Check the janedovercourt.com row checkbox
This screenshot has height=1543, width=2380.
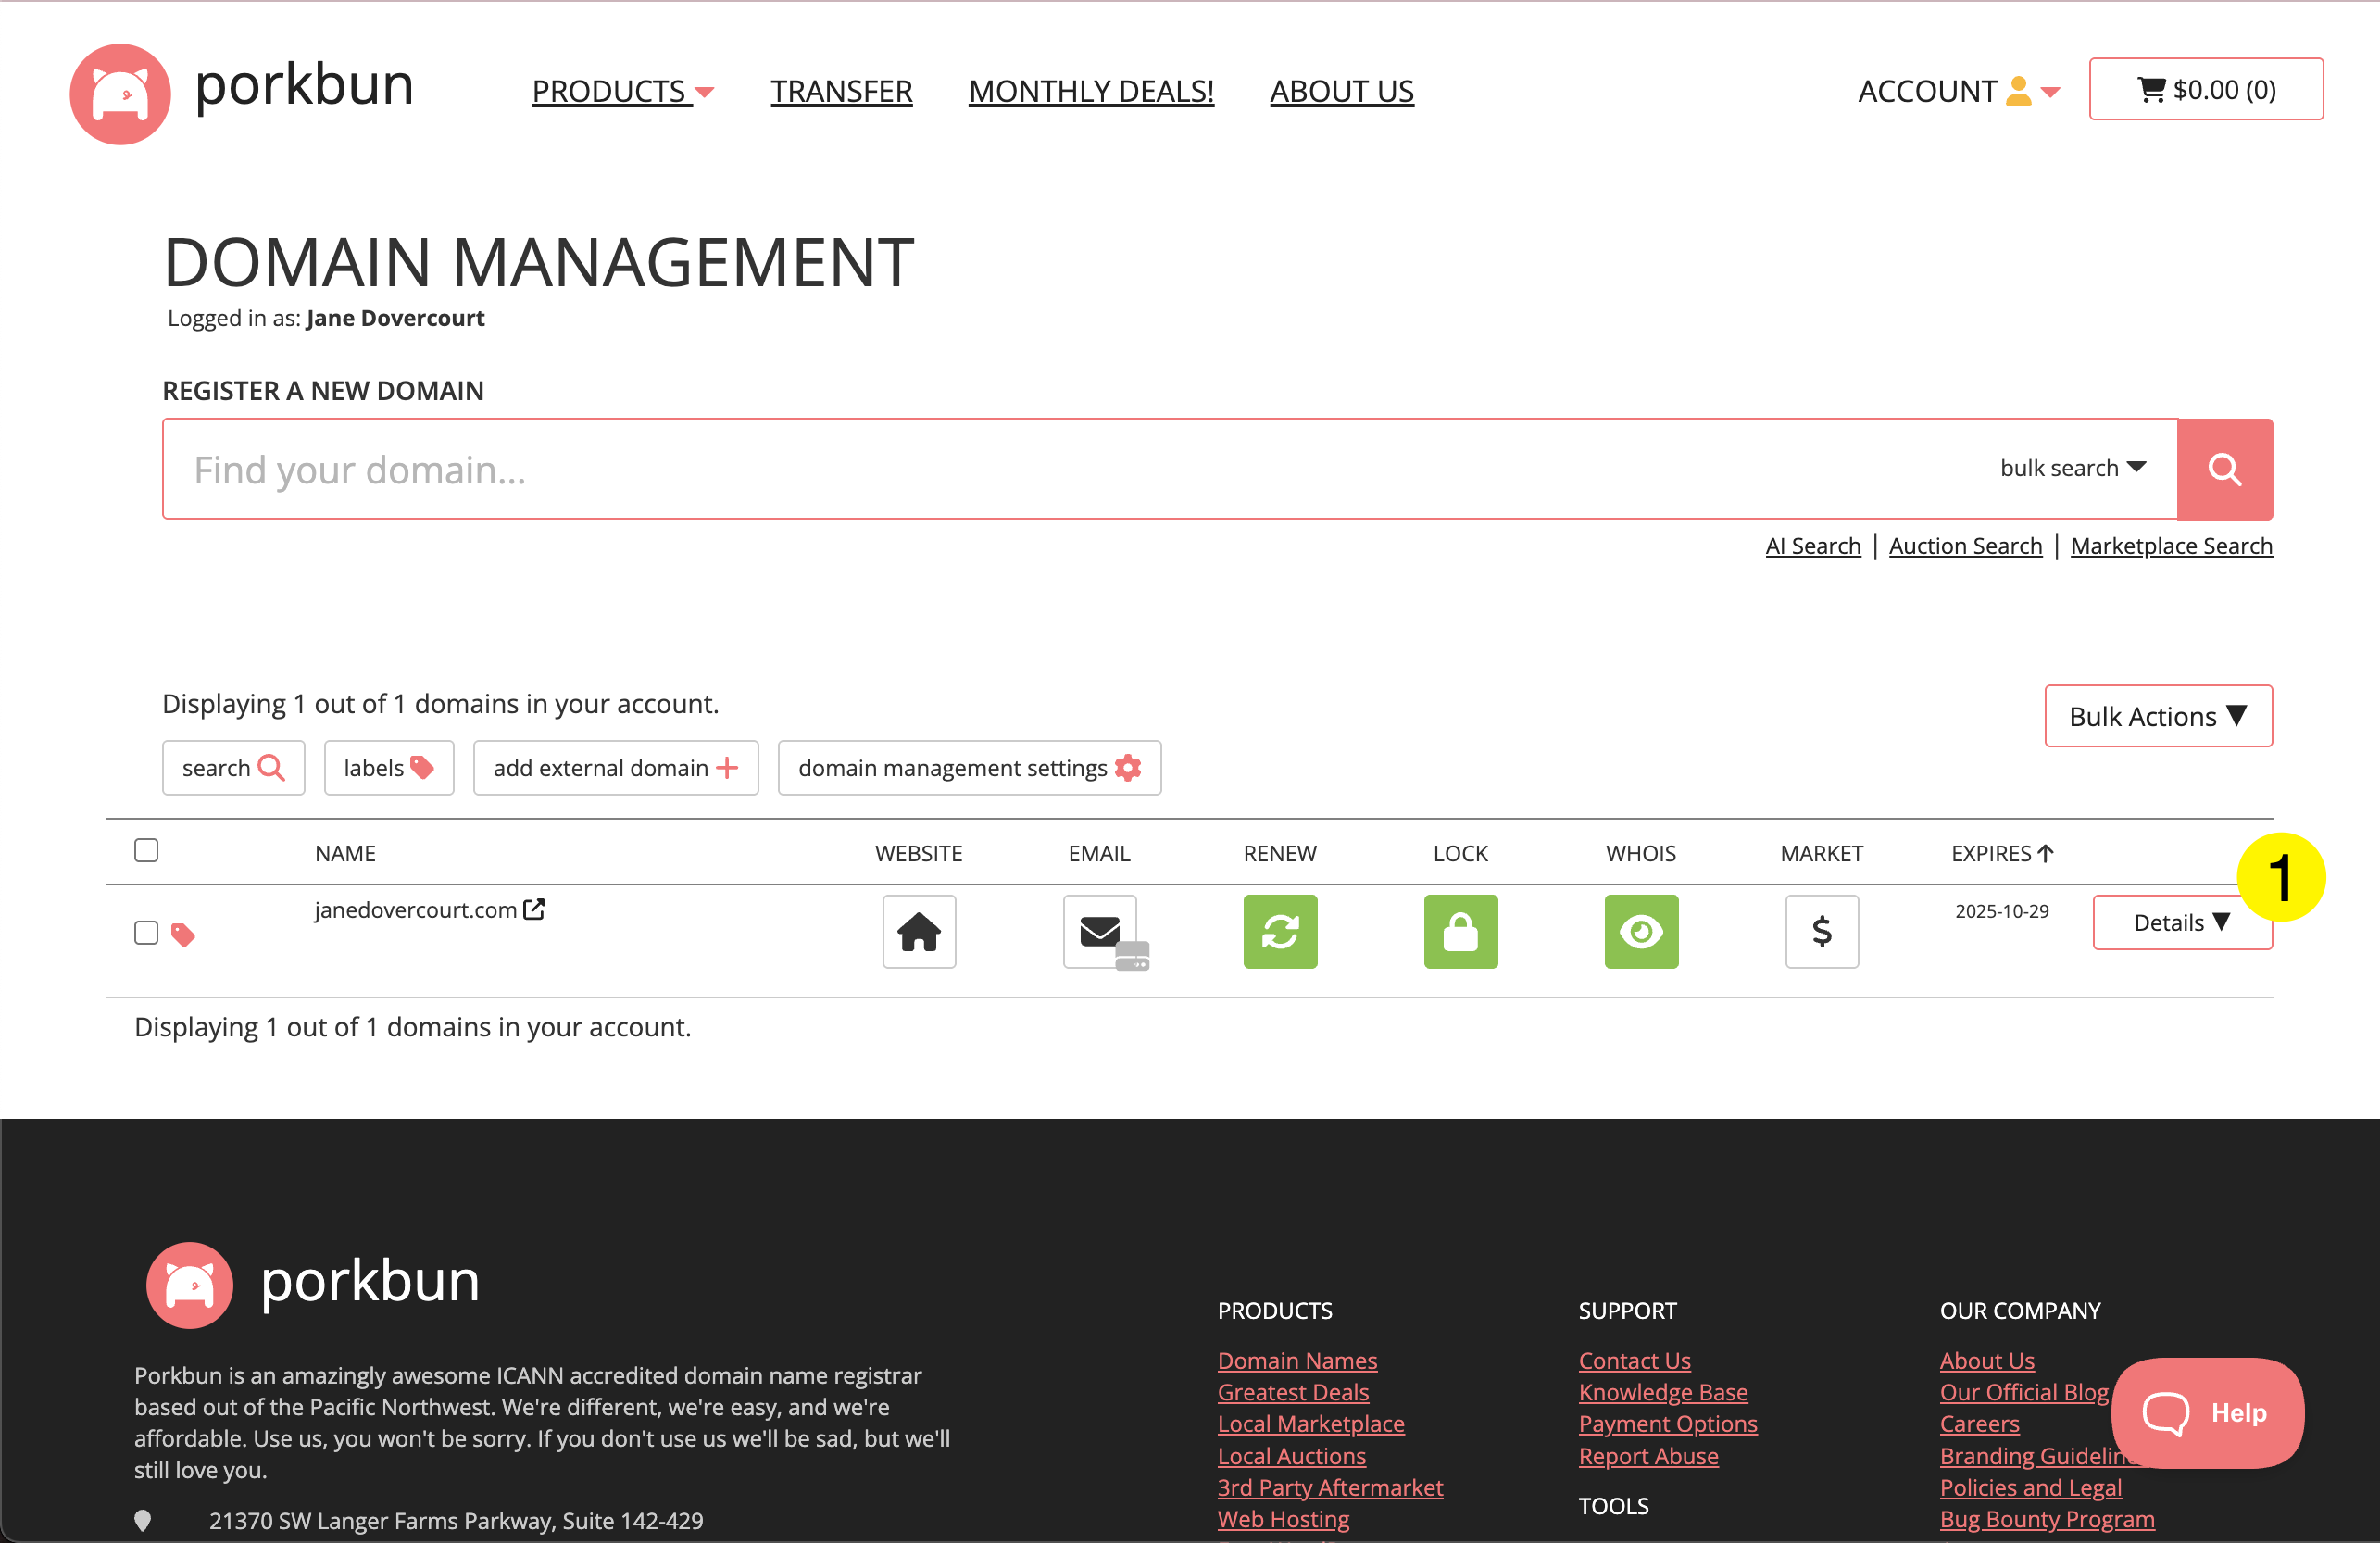(146, 933)
